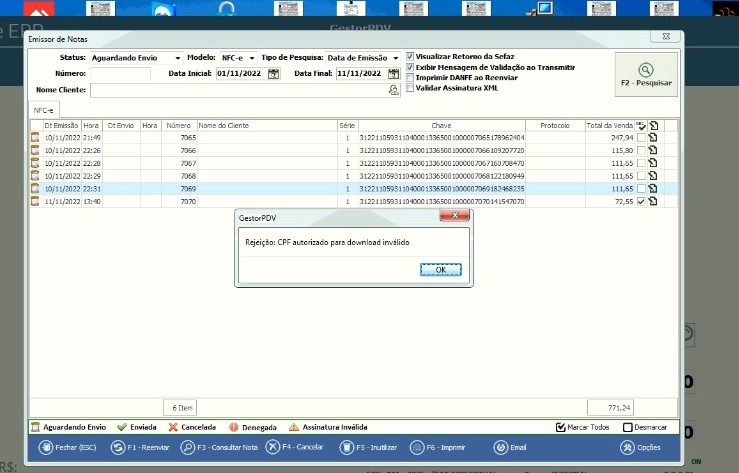Click F6 - Imprimir in the bottom toolbar
Viewport: 739px width, 473px height.
(x=445, y=447)
